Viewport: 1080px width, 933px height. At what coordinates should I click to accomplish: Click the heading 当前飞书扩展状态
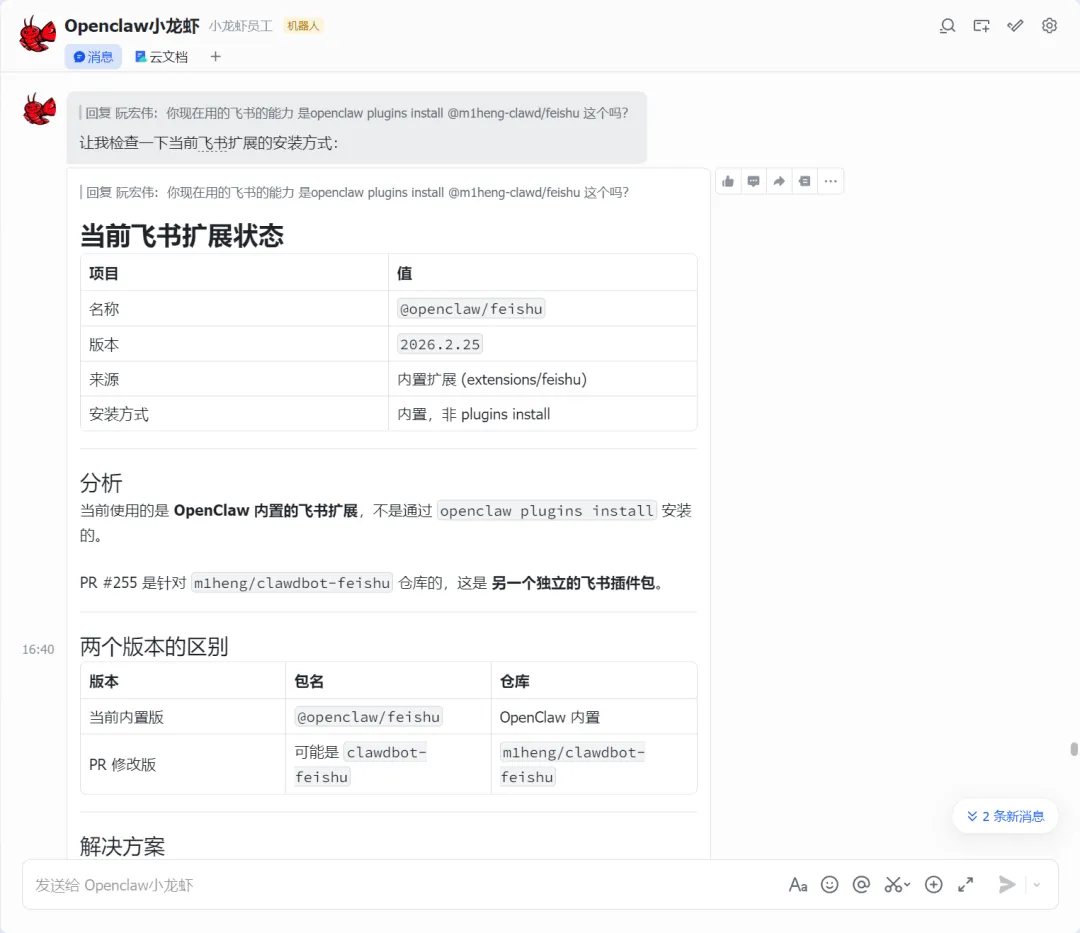[182, 235]
